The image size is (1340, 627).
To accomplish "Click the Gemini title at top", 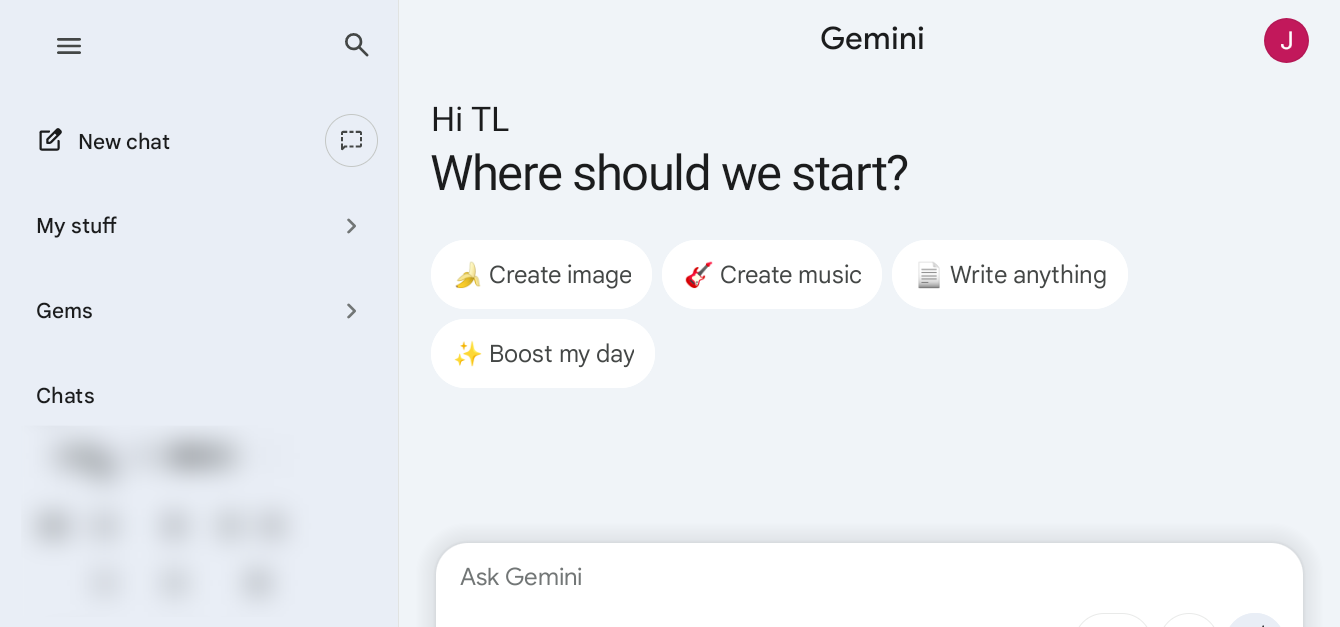I will point(872,39).
